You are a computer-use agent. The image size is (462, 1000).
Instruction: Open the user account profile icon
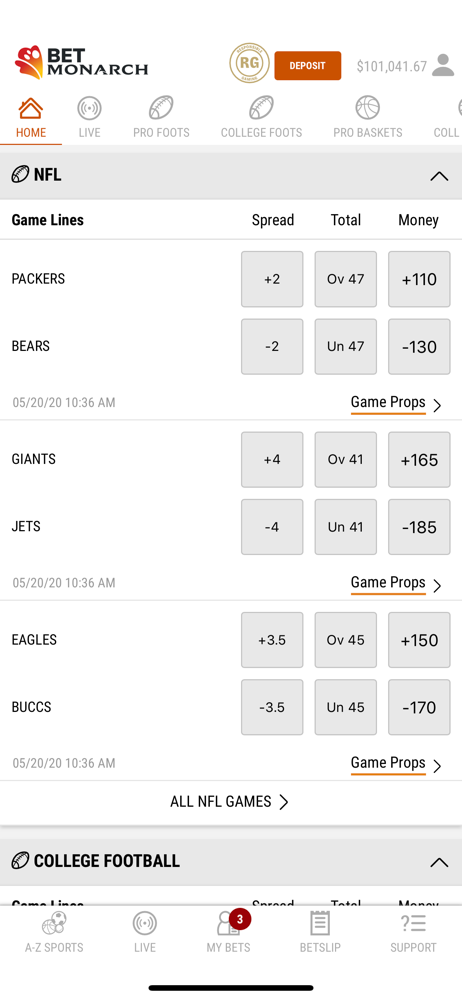(x=443, y=66)
